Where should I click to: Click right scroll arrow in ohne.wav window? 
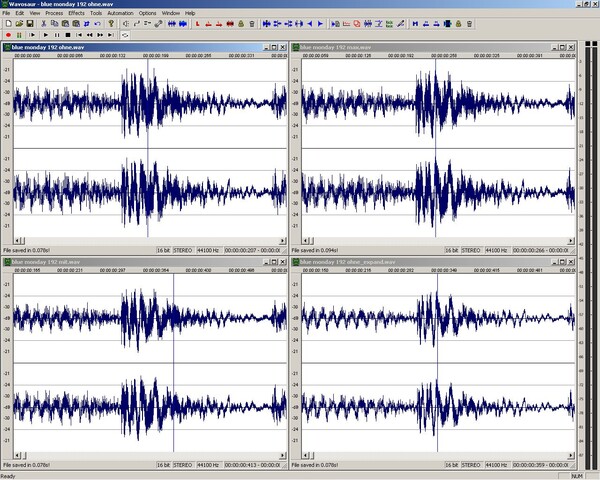pos(282,241)
